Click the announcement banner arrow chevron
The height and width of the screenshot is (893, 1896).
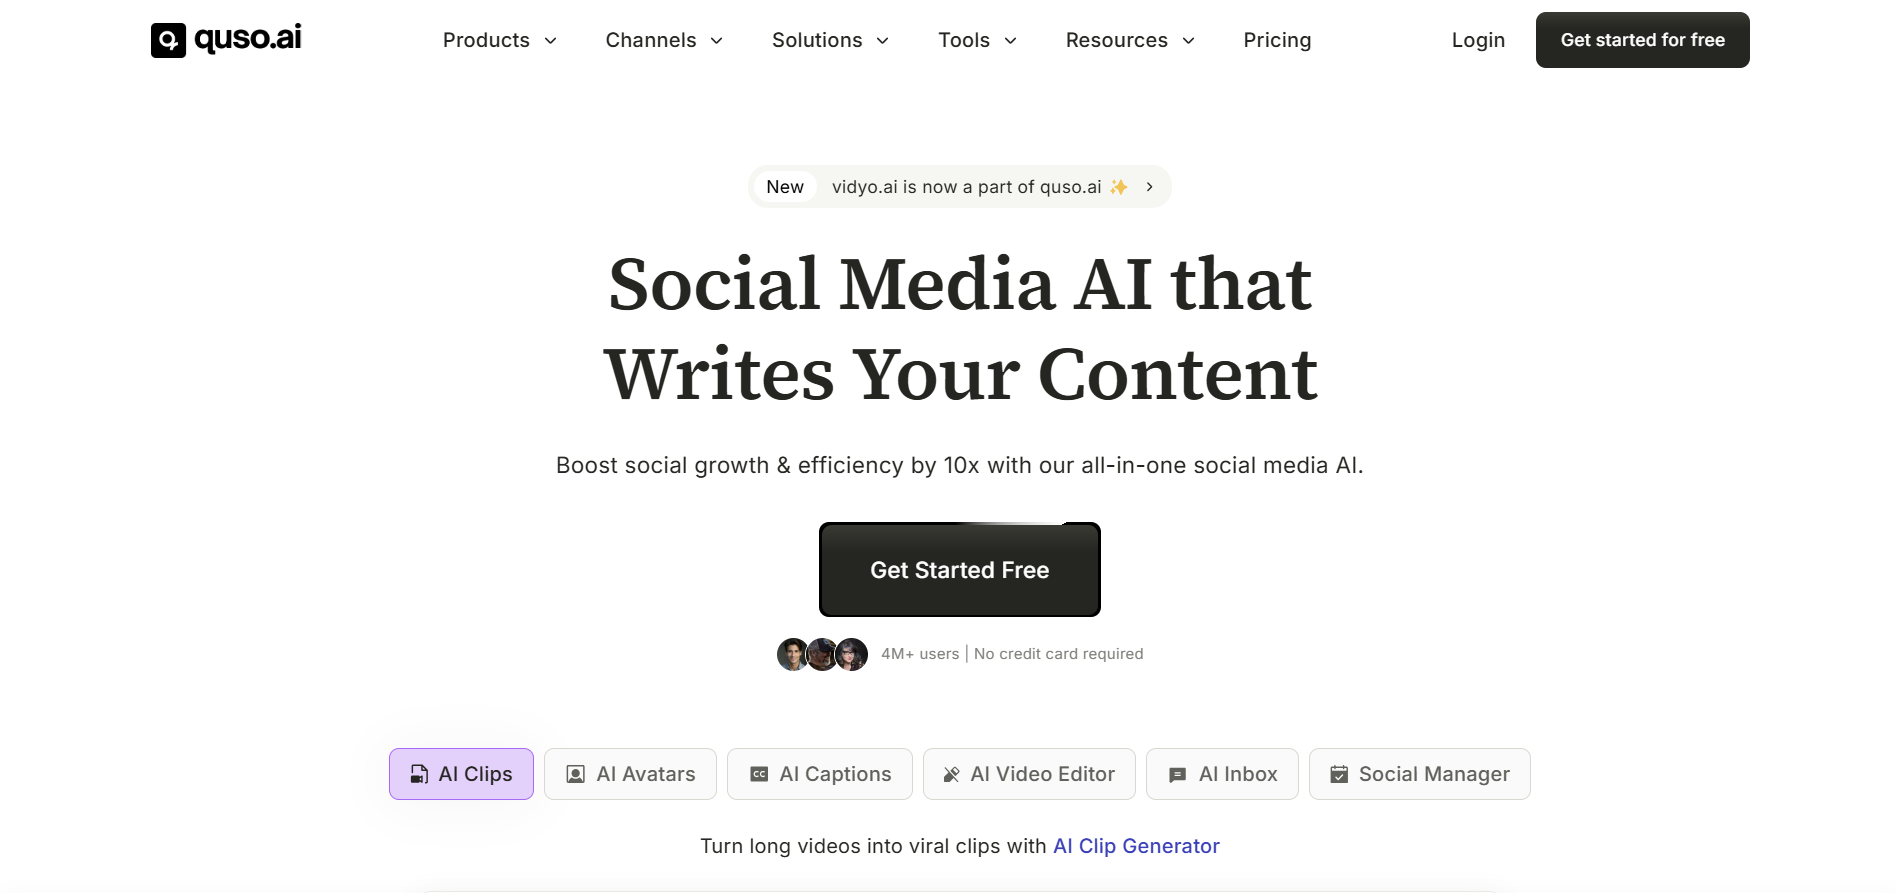1150,187
